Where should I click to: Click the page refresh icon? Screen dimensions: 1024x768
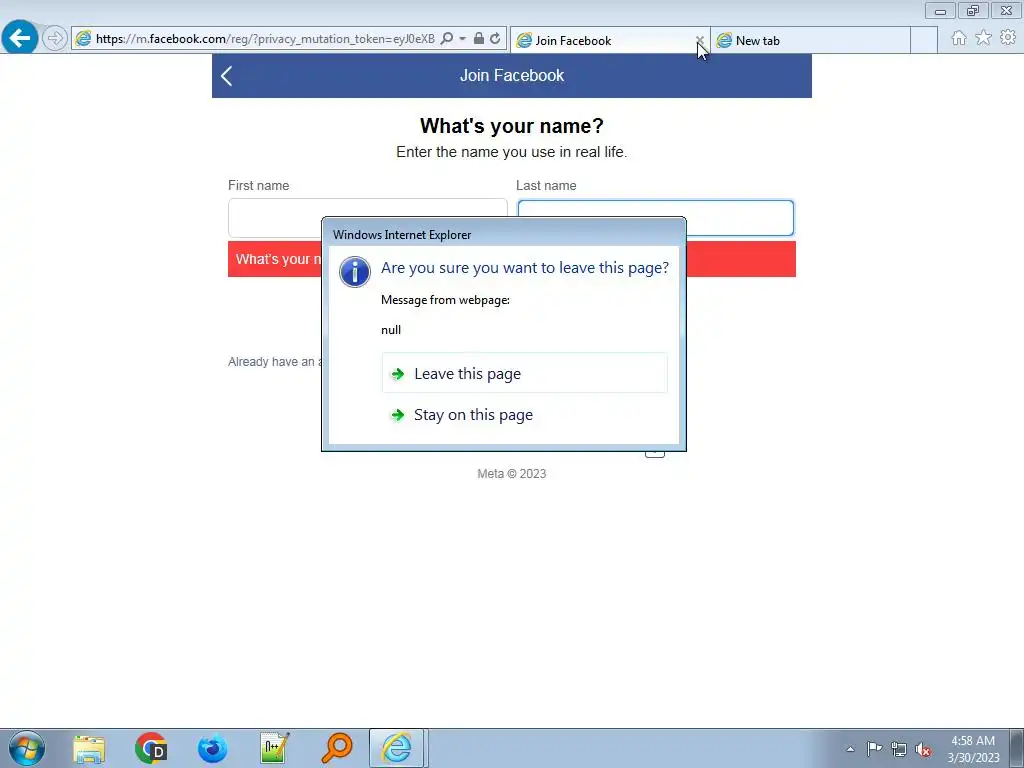pos(495,39)
